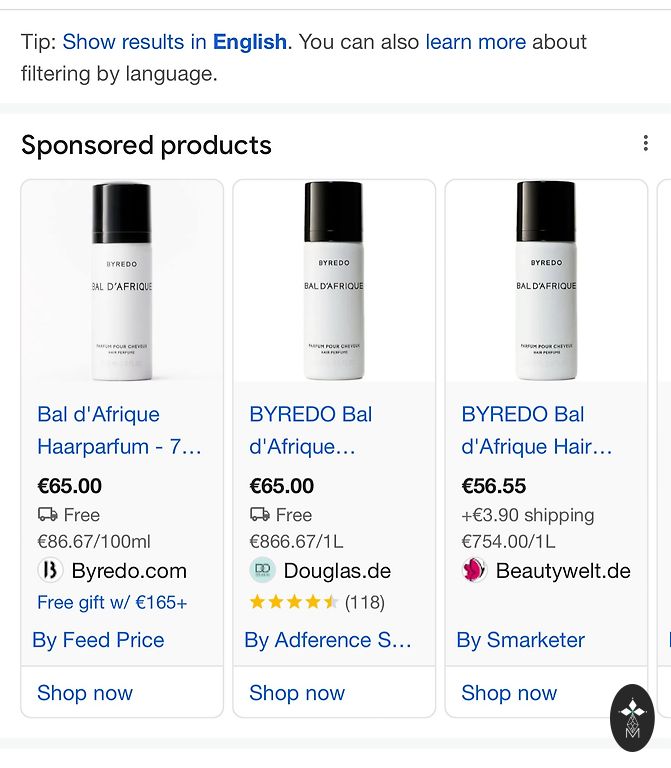
Task: Open the Douglas BYREDO Bal d'Afrique title
Action: [311, 430]
